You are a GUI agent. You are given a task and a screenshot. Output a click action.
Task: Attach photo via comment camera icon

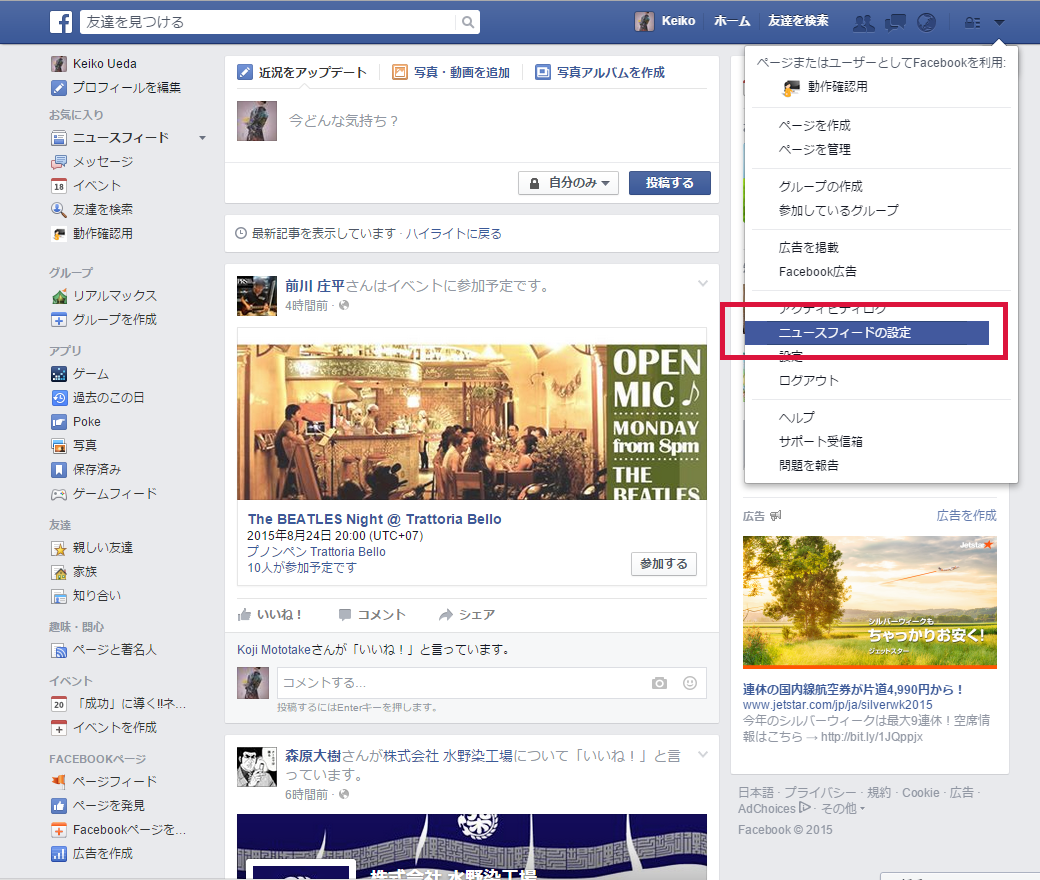659,683
